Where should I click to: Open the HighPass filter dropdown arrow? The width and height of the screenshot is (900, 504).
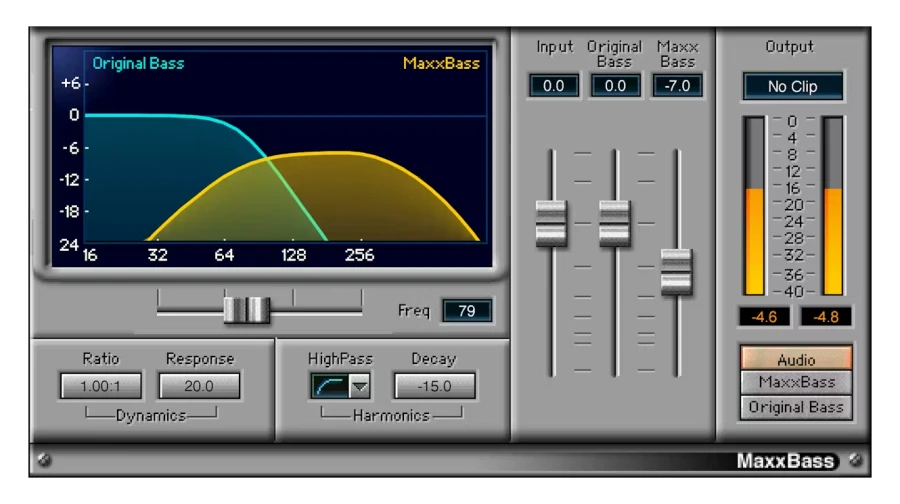pos(360,386)
